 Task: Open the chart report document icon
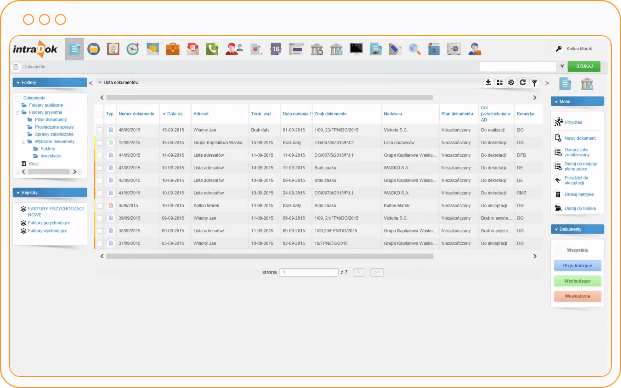256,49
